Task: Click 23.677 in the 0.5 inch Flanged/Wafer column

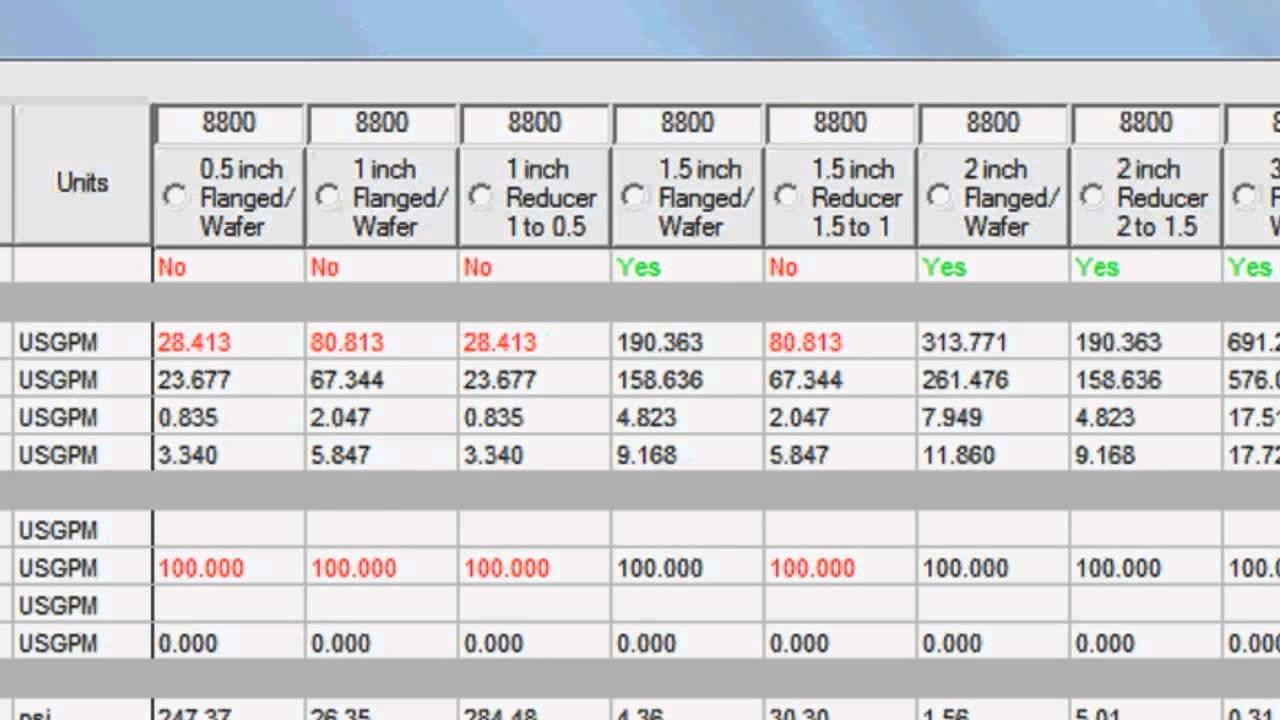Action: [194, 381]
